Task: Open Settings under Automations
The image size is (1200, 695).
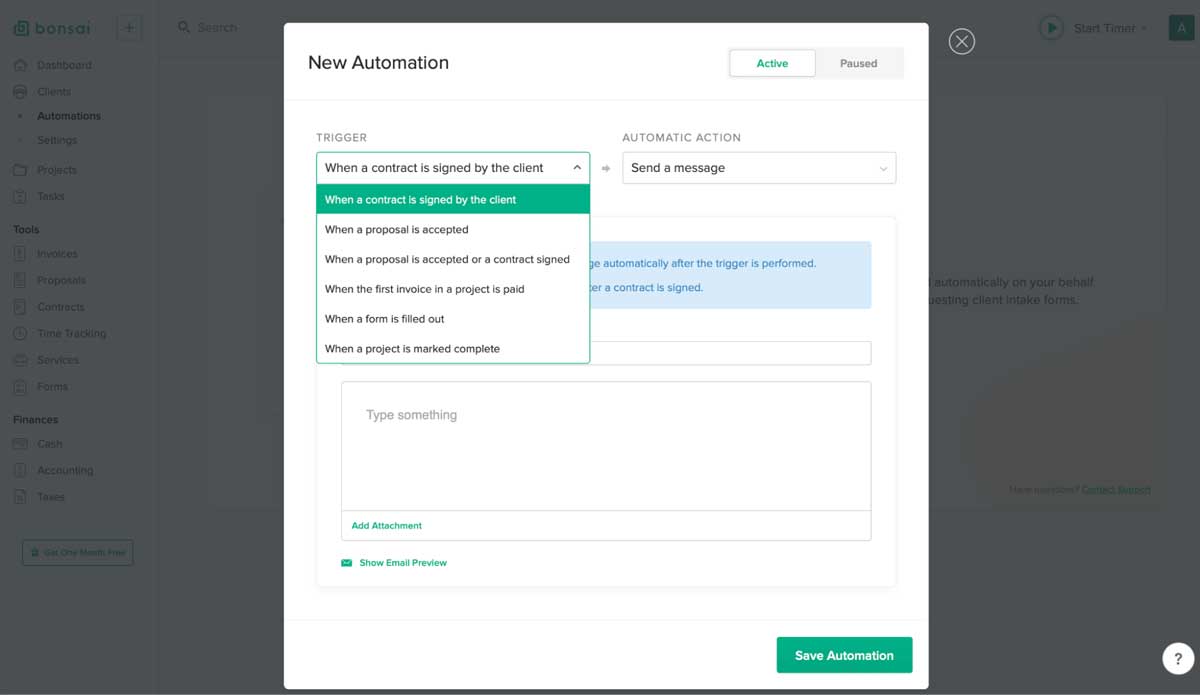Action: [57, 140]
